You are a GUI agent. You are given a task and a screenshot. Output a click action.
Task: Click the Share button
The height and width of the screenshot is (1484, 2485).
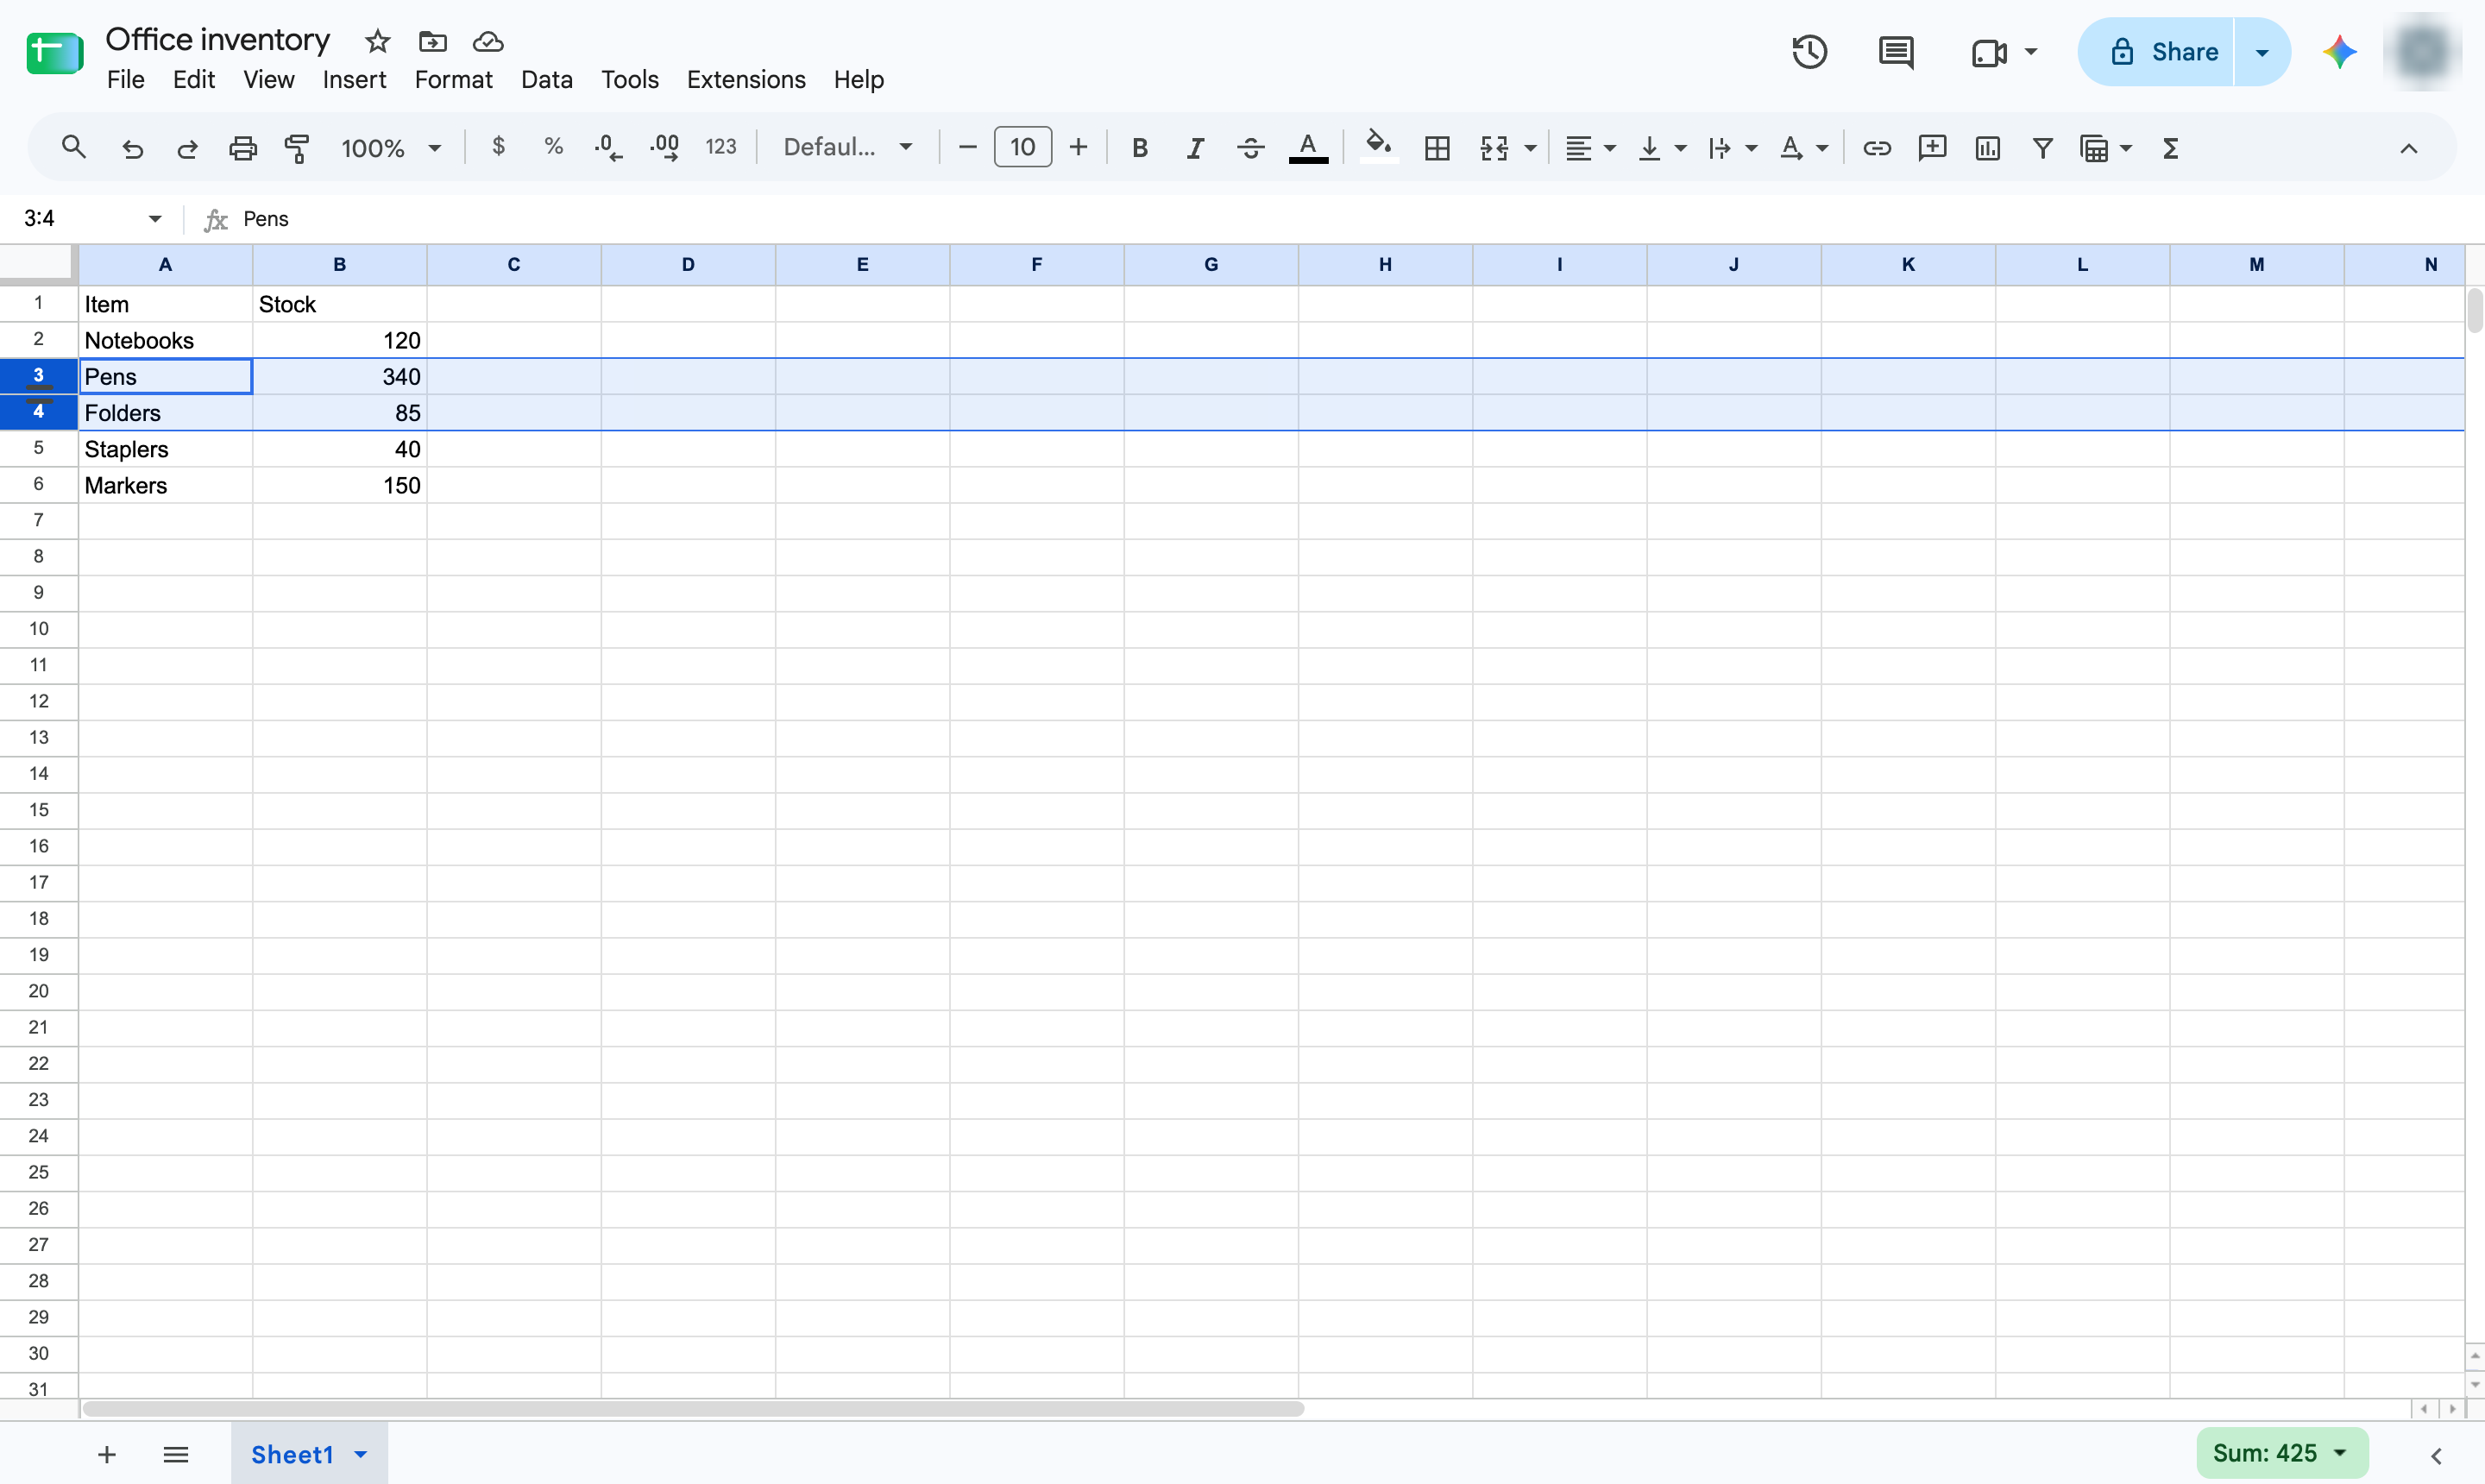(x=2156, y=52)
